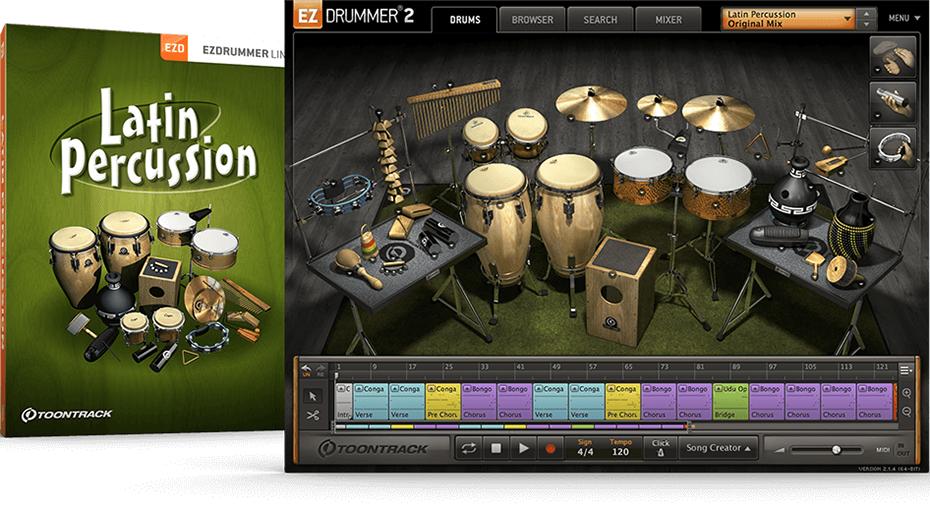Toggle loop playback on
This screenshot has height=508, width=930.
[468, 449]
